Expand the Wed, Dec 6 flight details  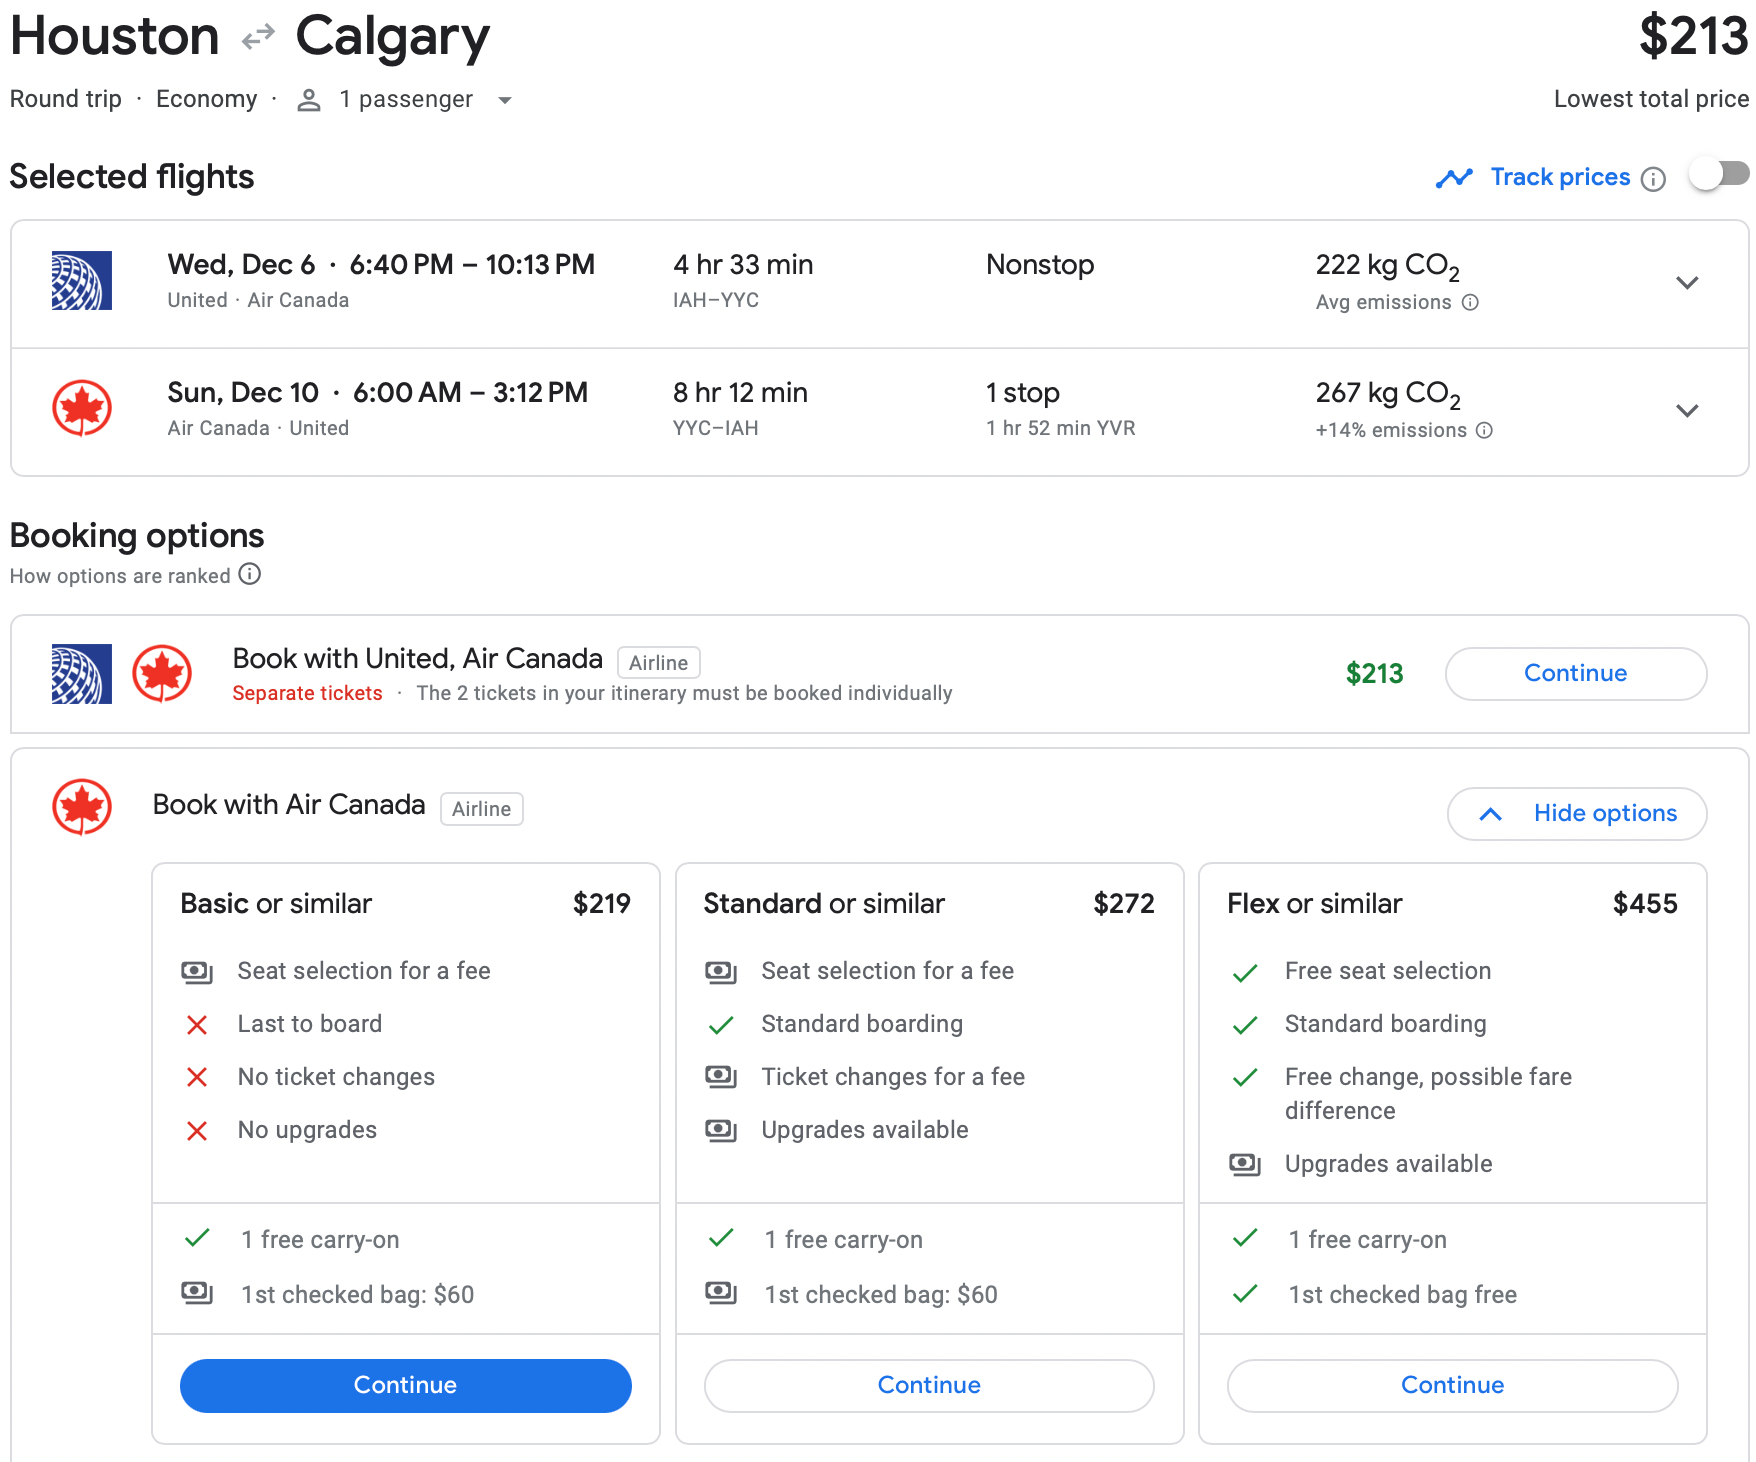(1687, 283)
